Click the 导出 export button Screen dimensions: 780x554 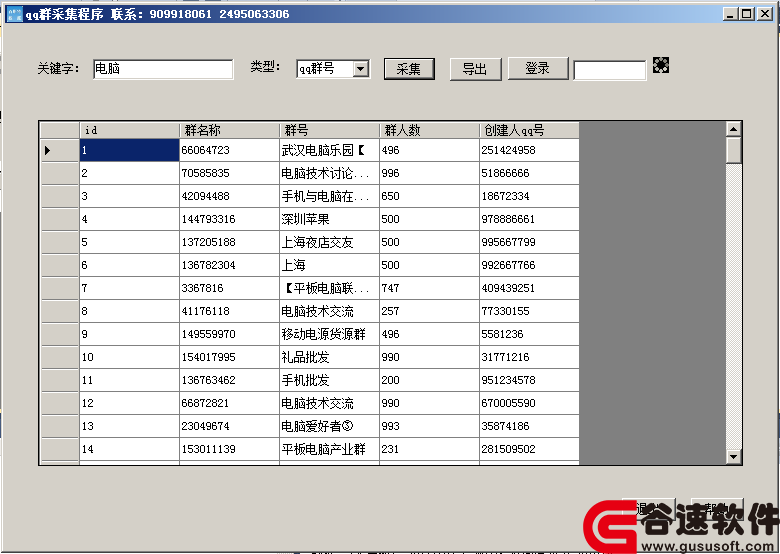coord(475,69)
